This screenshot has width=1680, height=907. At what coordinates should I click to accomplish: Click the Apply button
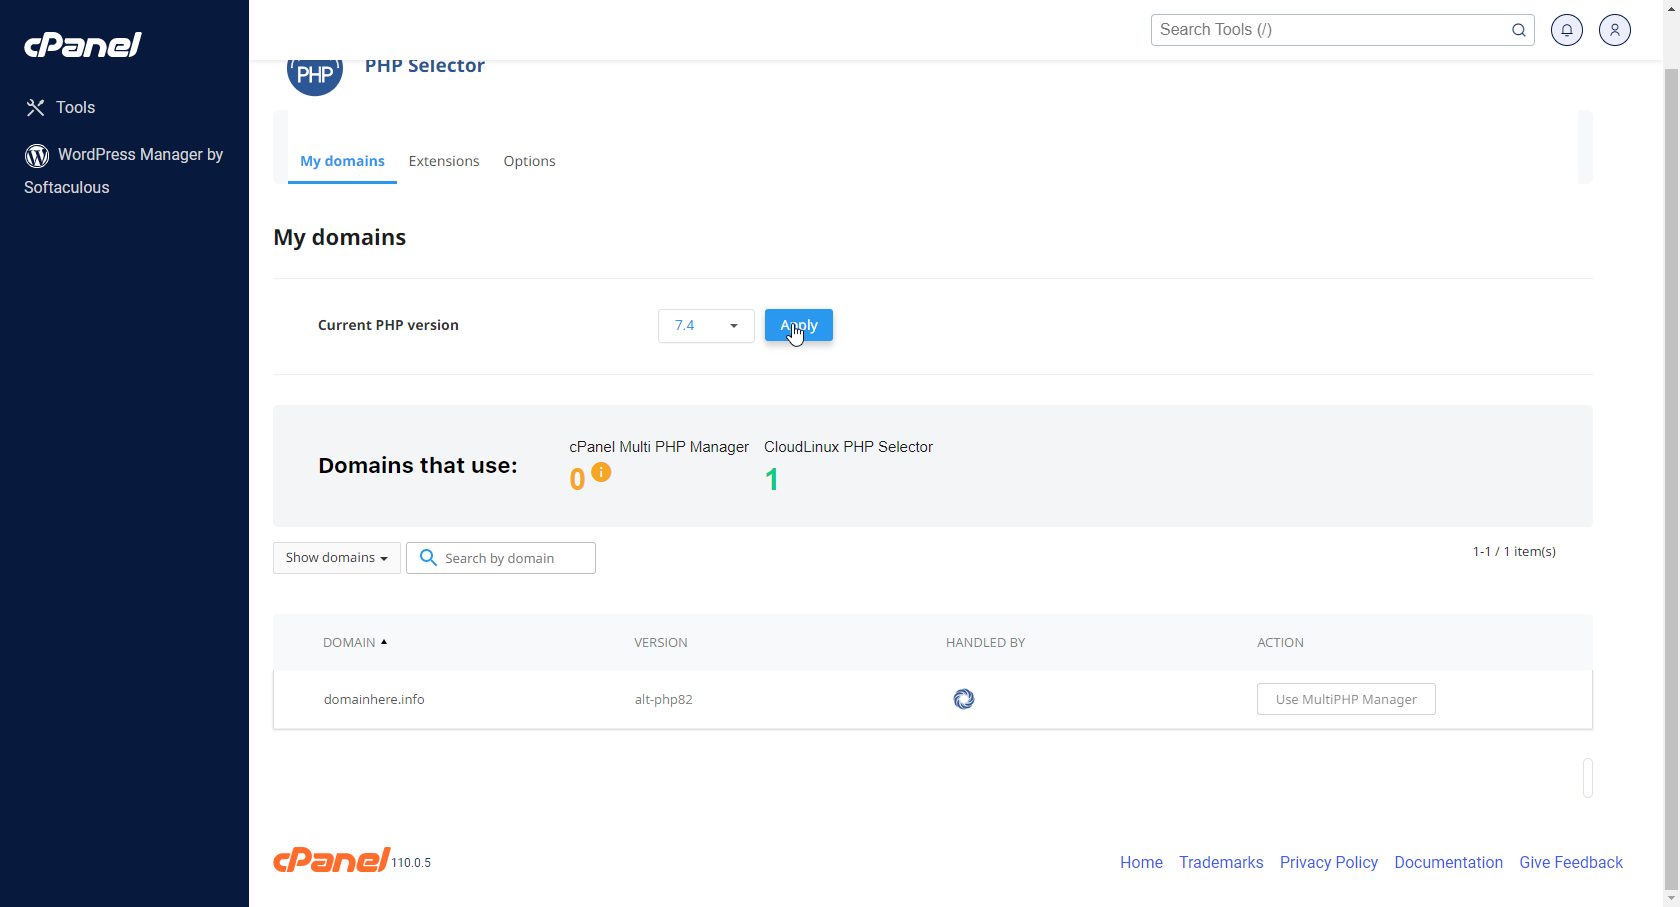[x=799, y=325]
